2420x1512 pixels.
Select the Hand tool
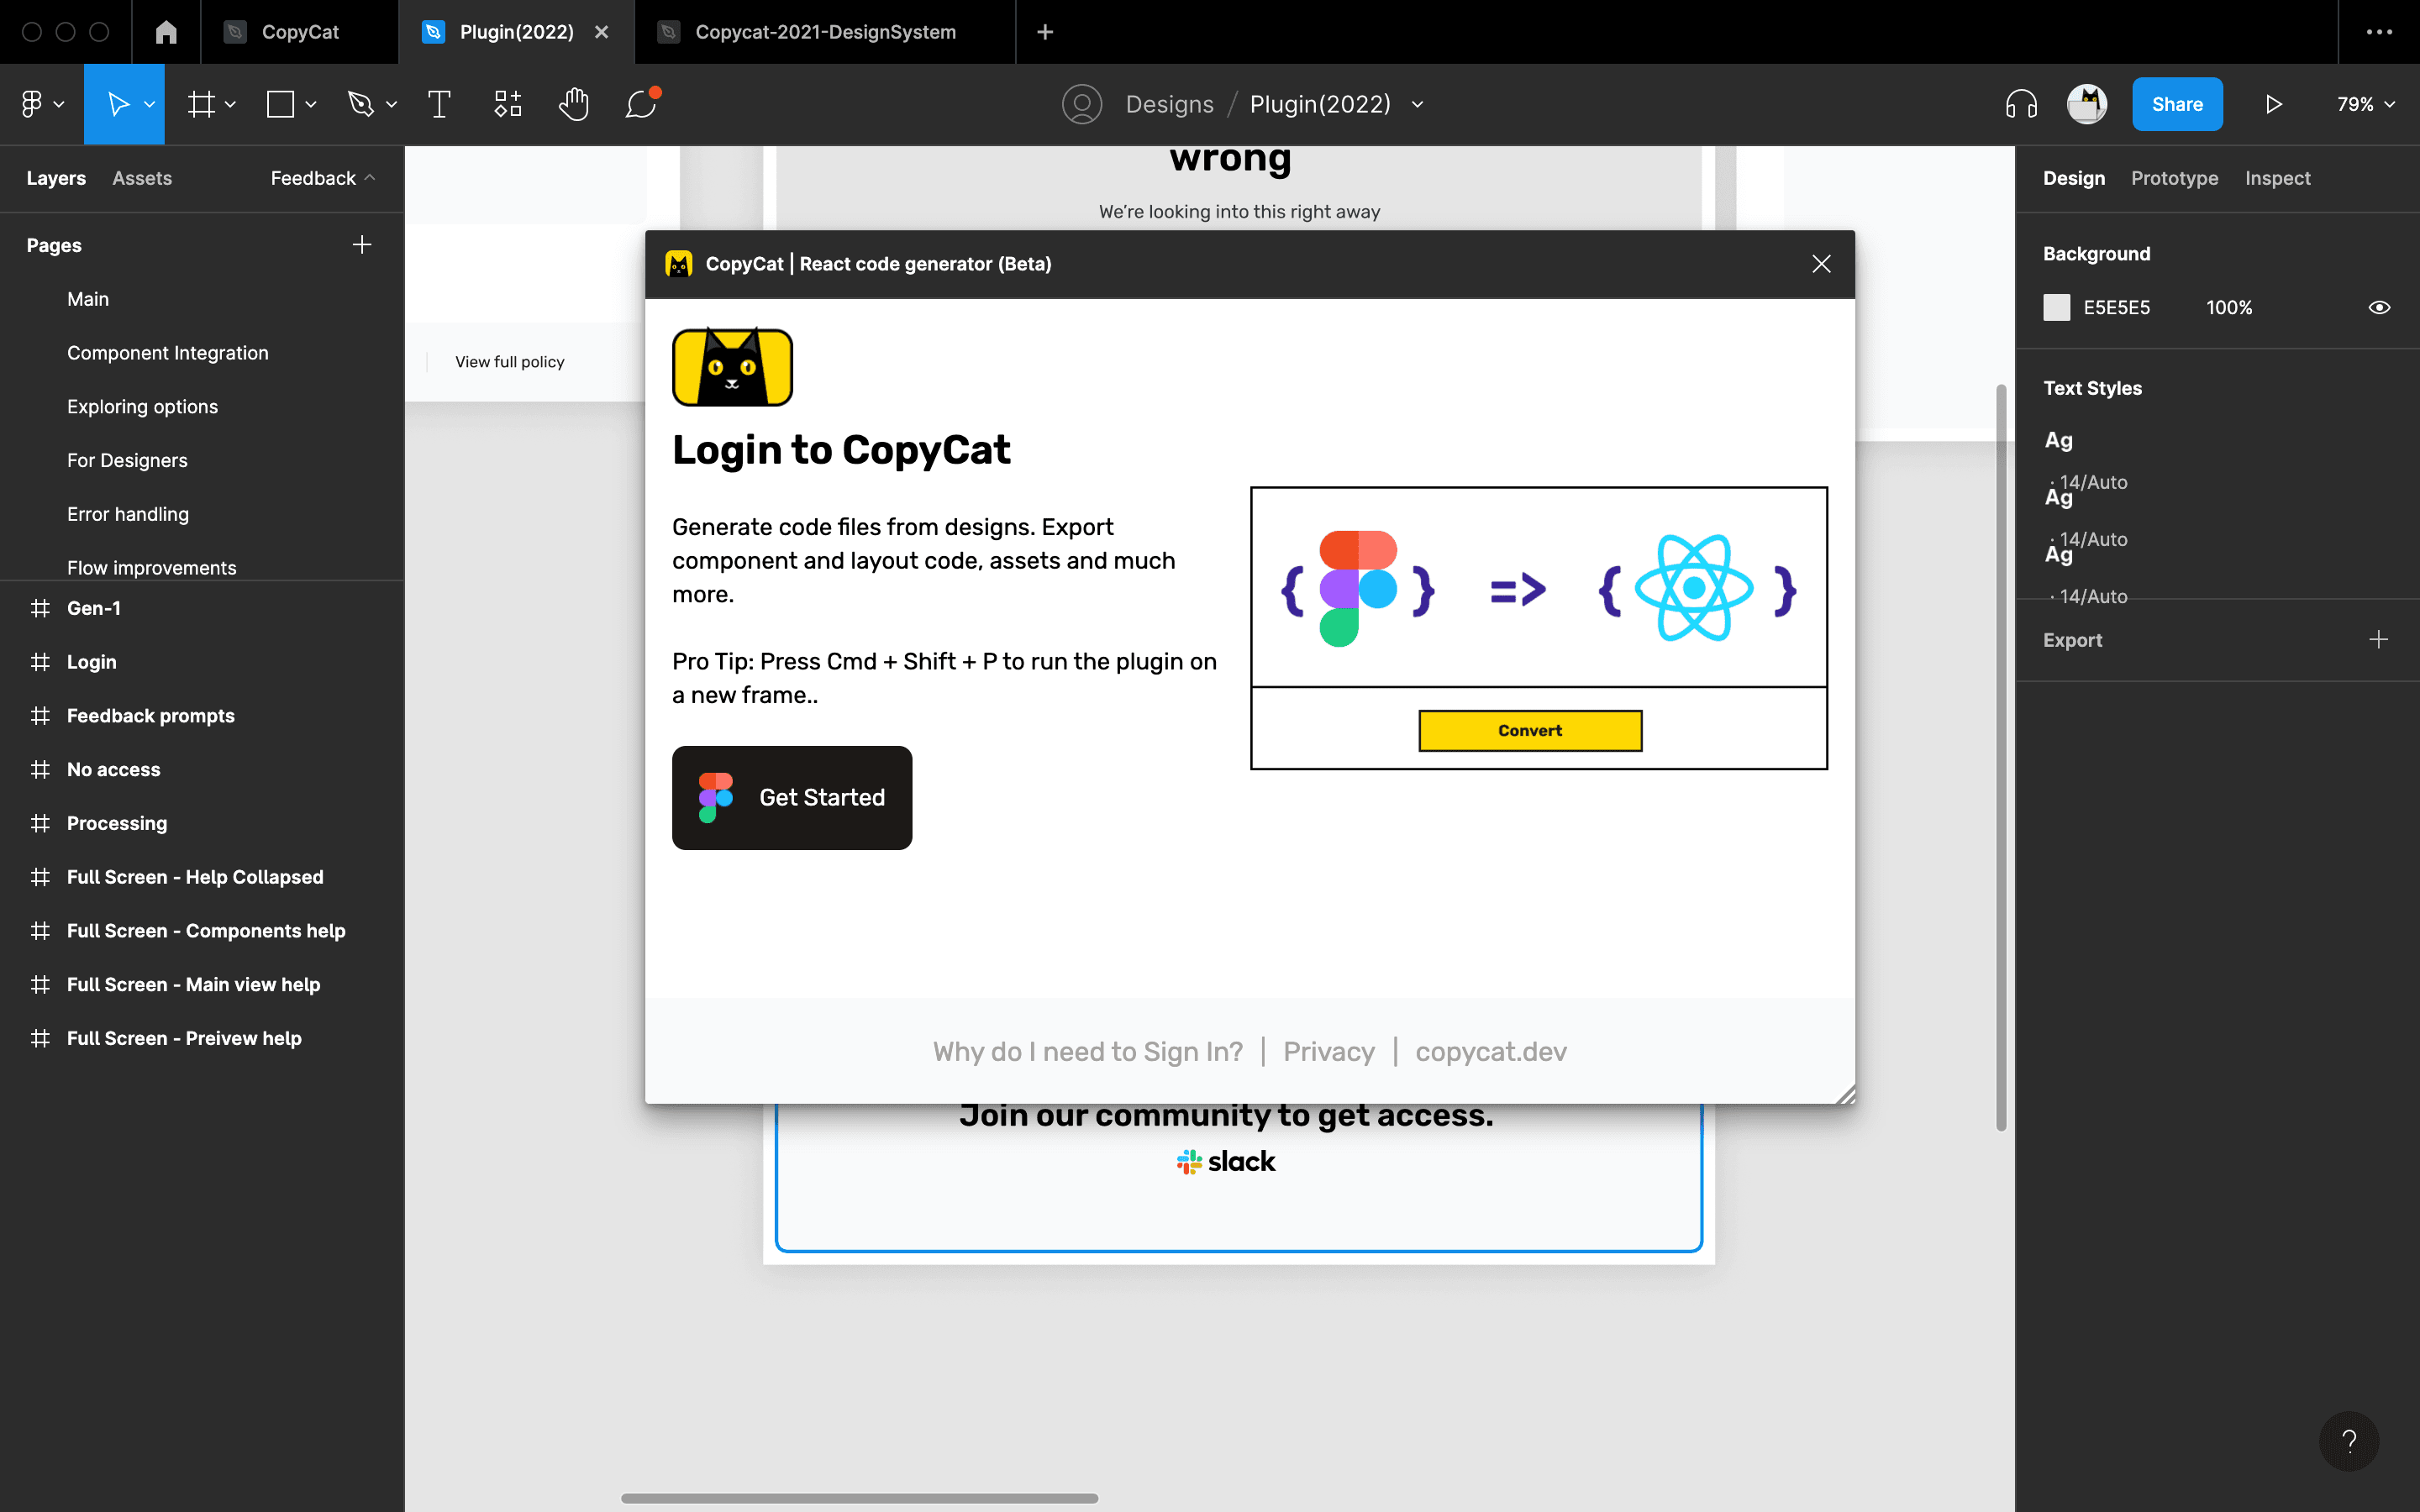[x=574, y=104]
